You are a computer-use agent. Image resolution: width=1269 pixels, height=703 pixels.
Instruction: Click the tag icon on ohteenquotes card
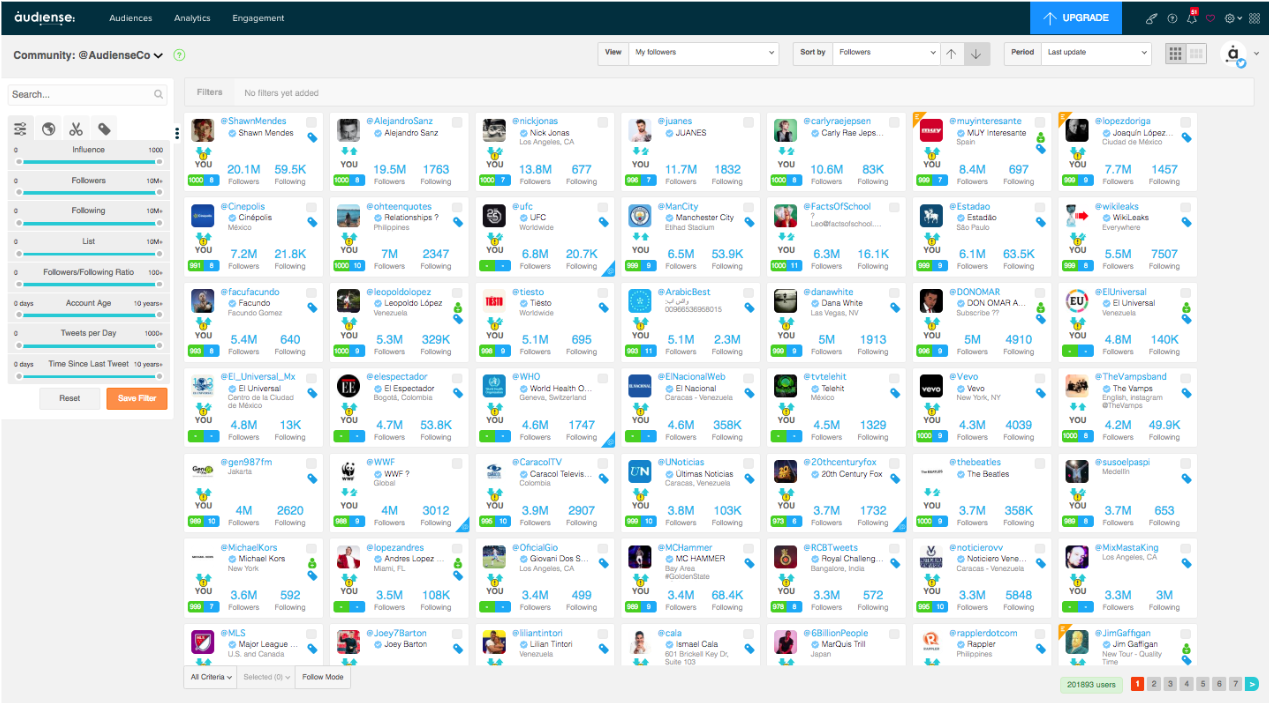pos(458,223)
